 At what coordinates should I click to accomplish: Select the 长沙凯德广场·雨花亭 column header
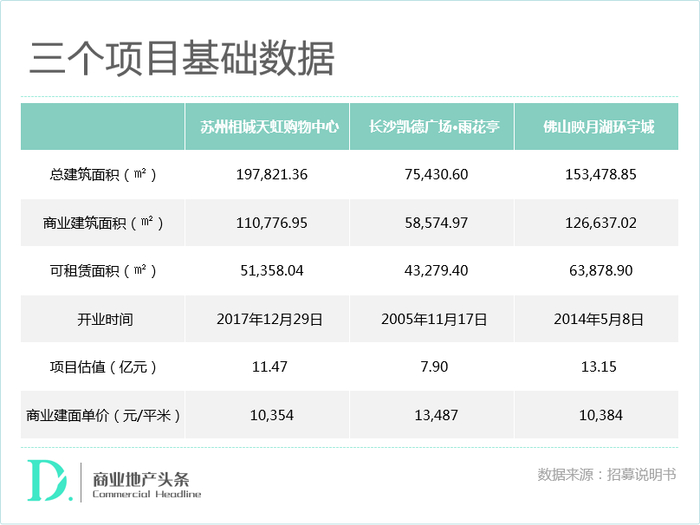pyautogui.click(x=434, y=127)
